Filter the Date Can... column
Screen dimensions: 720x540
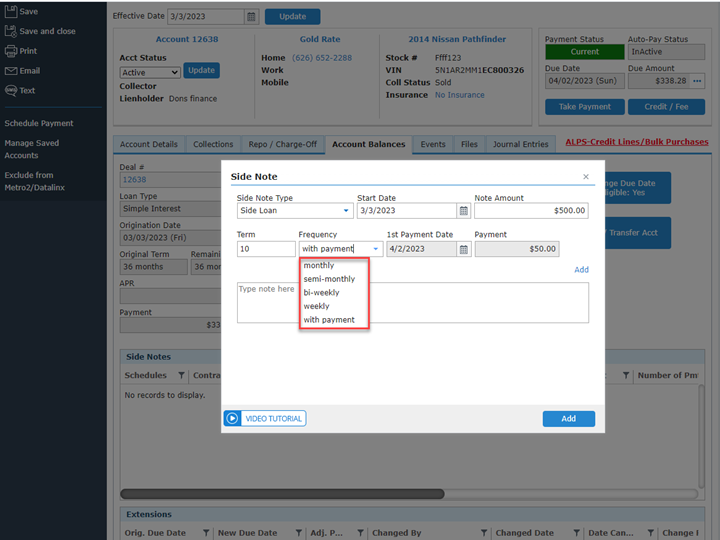click(x=651, y=533)
